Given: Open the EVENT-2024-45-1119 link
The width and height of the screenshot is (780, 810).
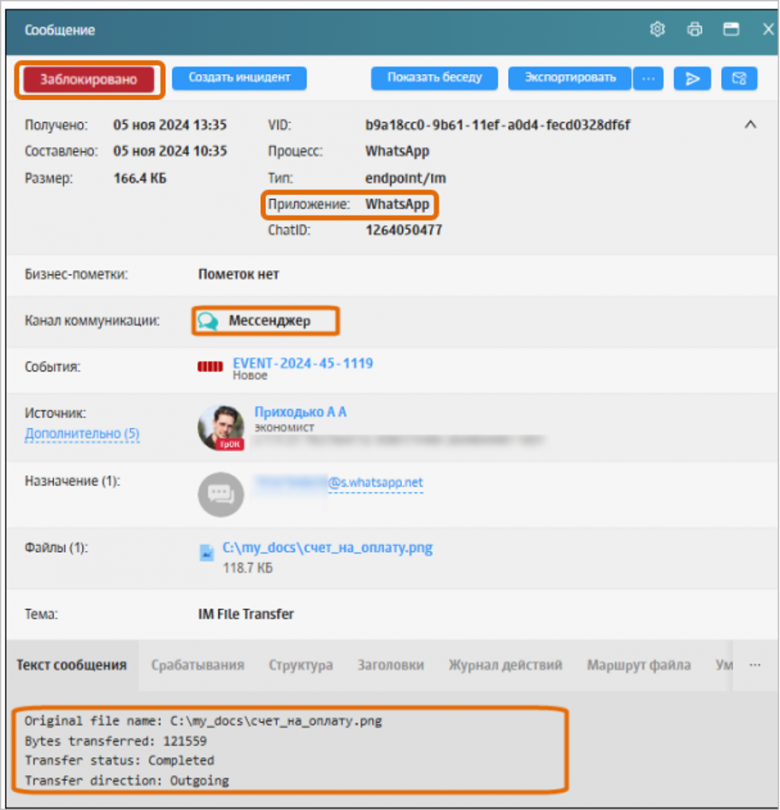Looking at the screenshot, I should point(302,363).
